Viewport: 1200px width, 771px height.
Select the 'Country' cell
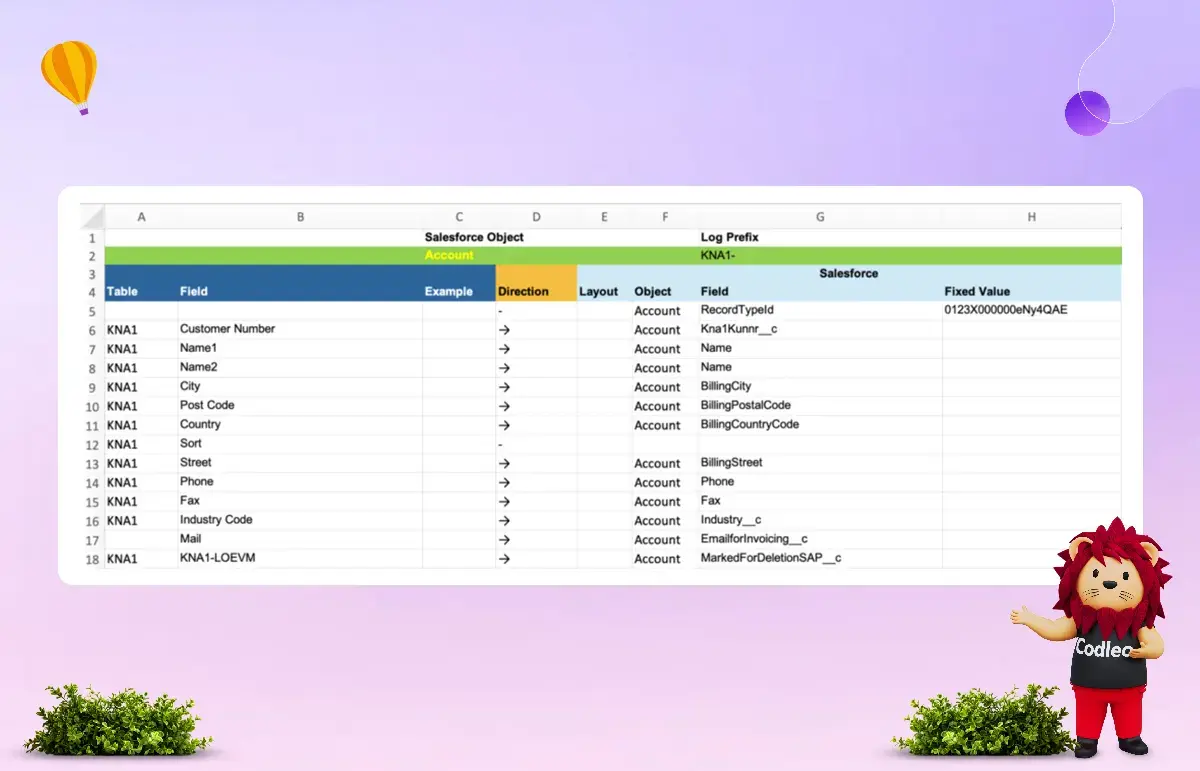300,425
